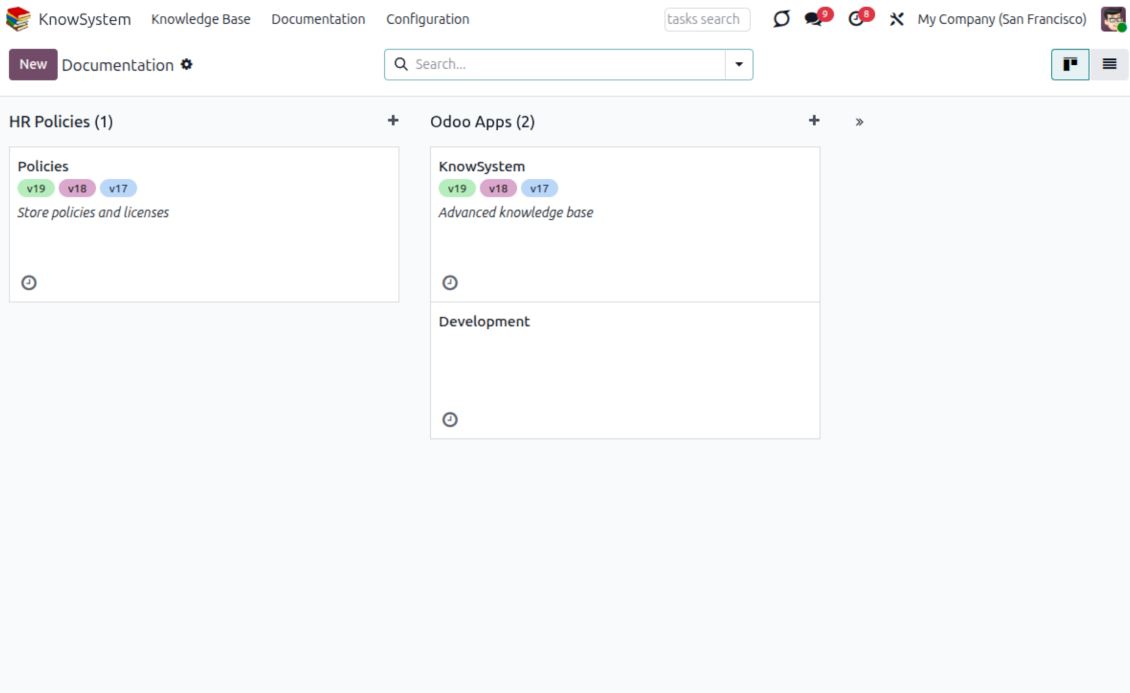Viewport: 1130px width, 693px height.
Task: Click the debug tools wrench icon
Action: click(897, 19)
